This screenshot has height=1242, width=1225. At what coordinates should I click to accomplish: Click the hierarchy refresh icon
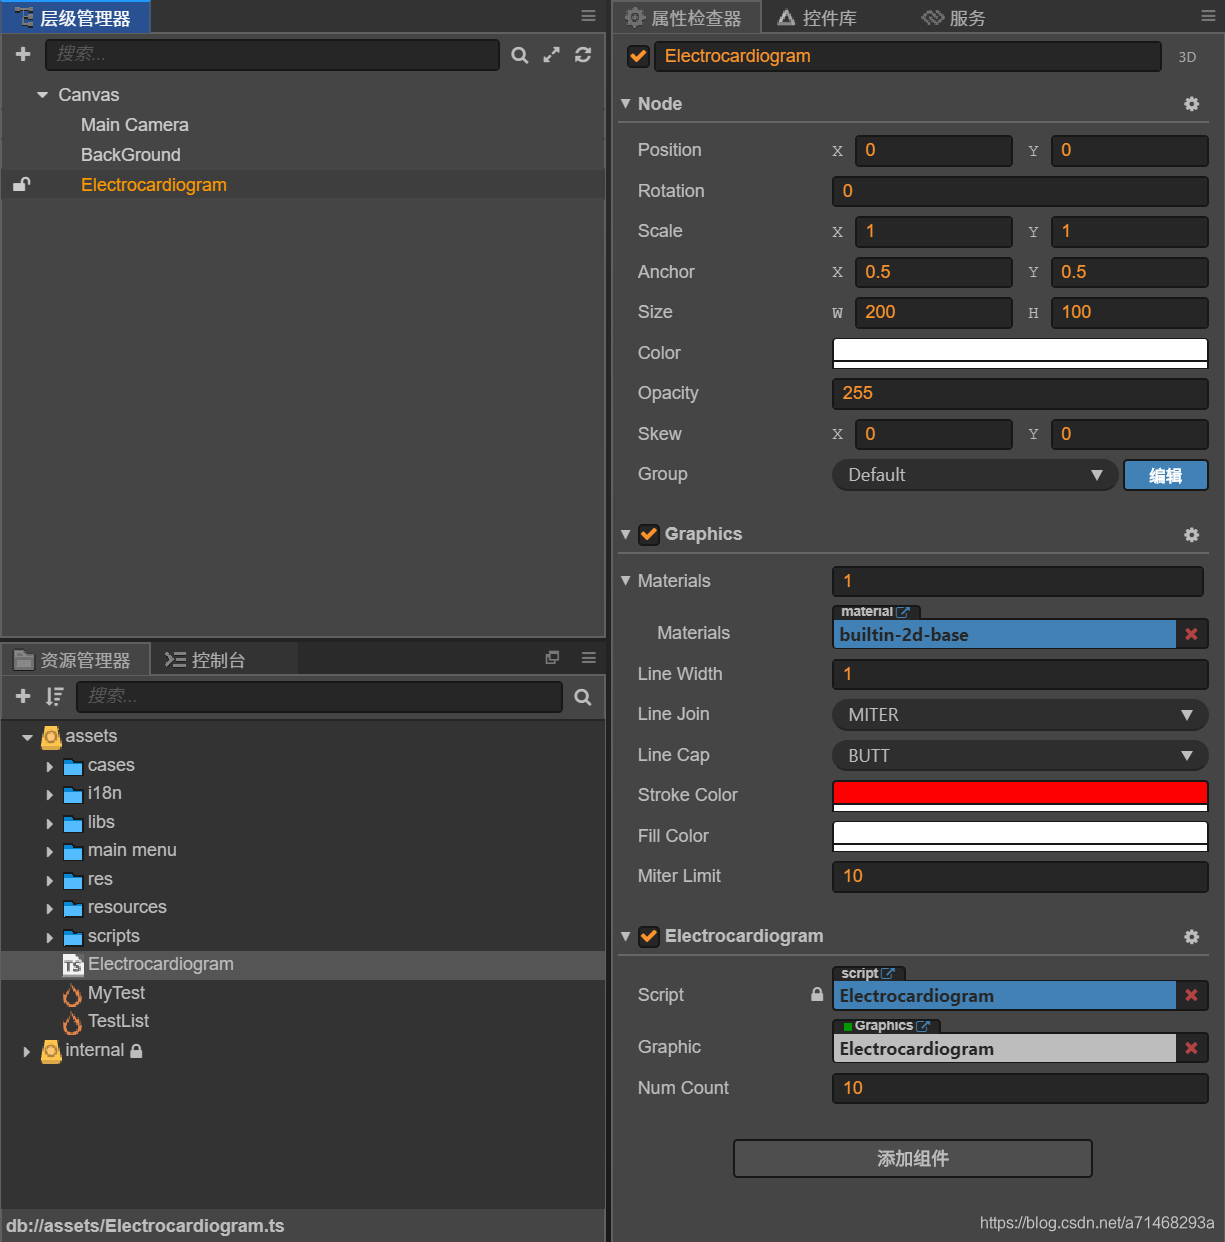pyautogui.click(x=583, y=55)
